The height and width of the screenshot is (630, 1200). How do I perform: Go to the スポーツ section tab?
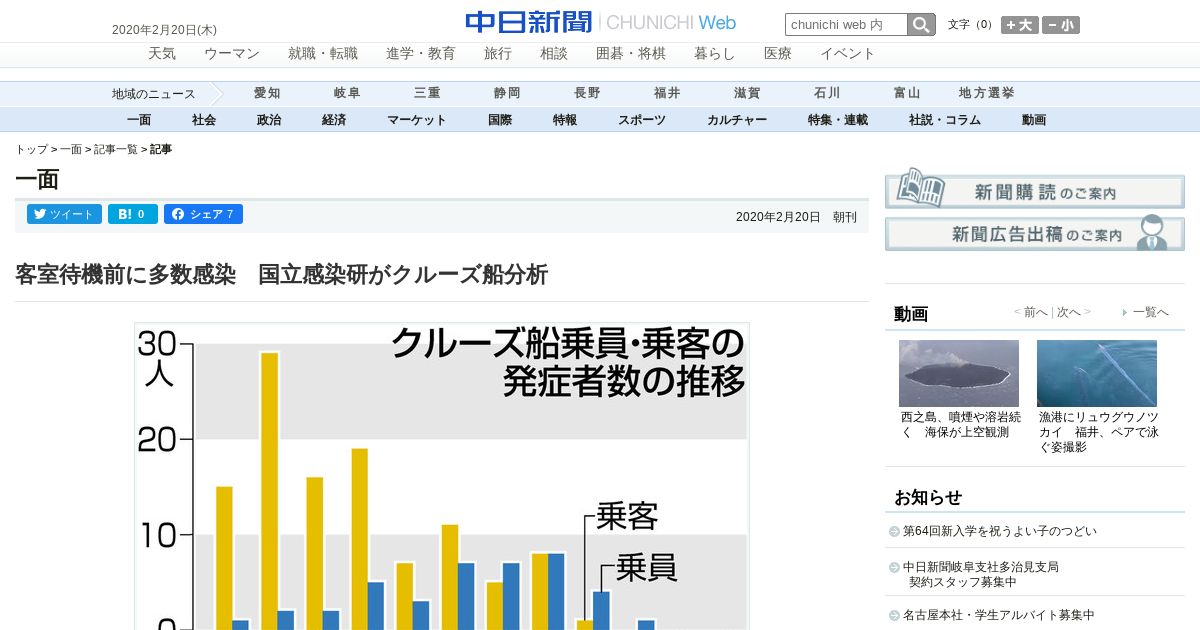click(x=642, y=120)
